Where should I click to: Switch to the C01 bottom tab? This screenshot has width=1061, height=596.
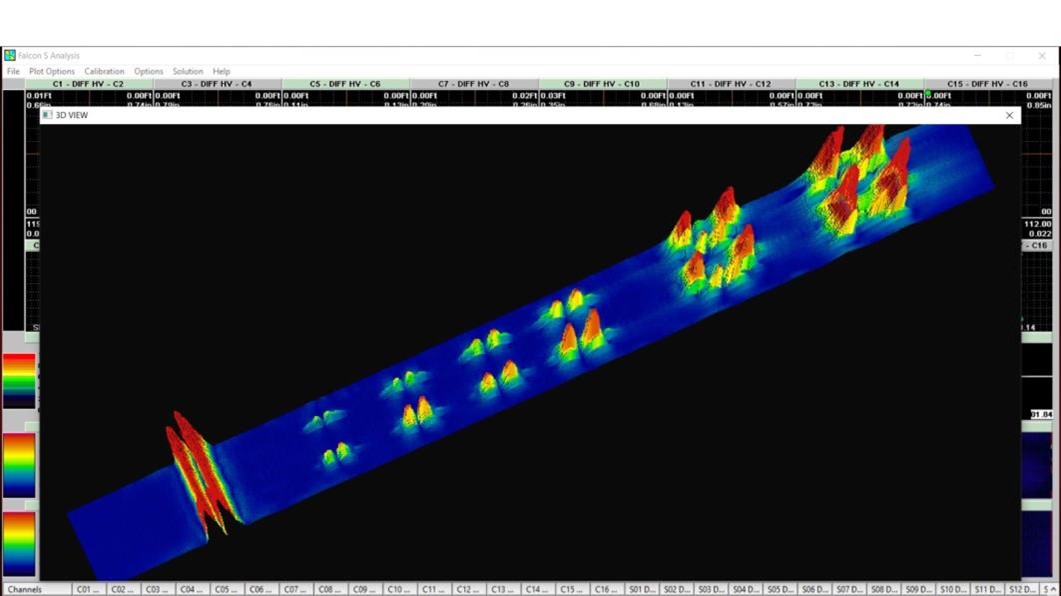point(88,590)
